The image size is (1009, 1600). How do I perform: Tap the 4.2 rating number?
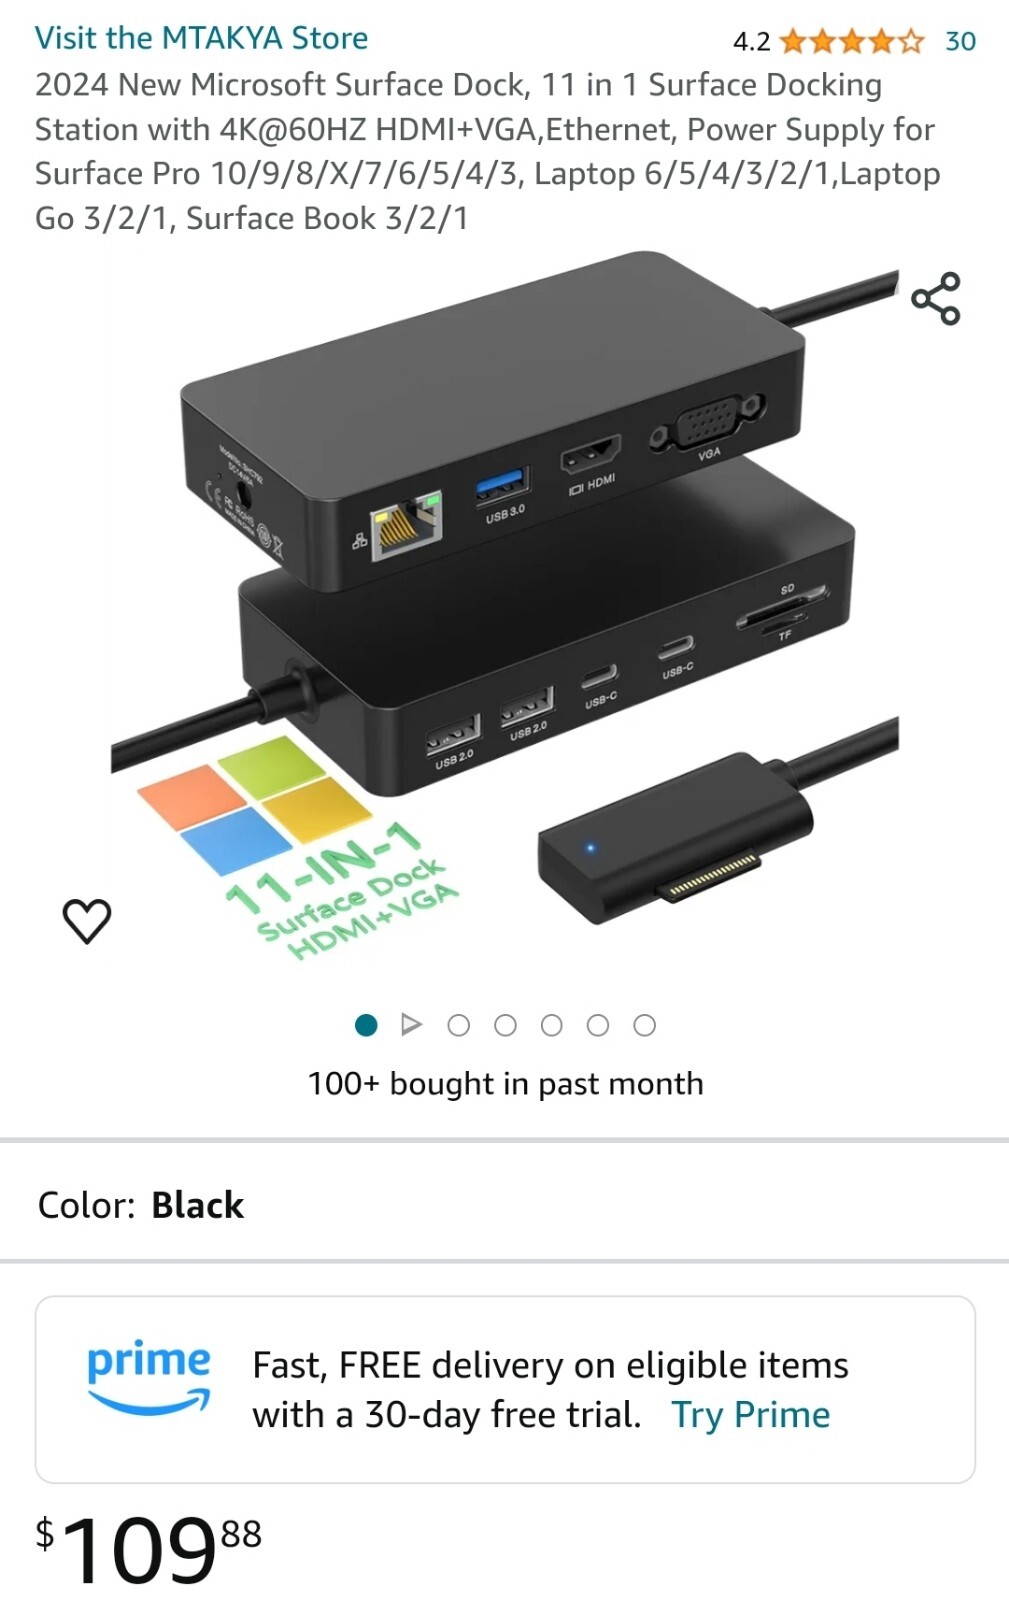tap(751, 41)
